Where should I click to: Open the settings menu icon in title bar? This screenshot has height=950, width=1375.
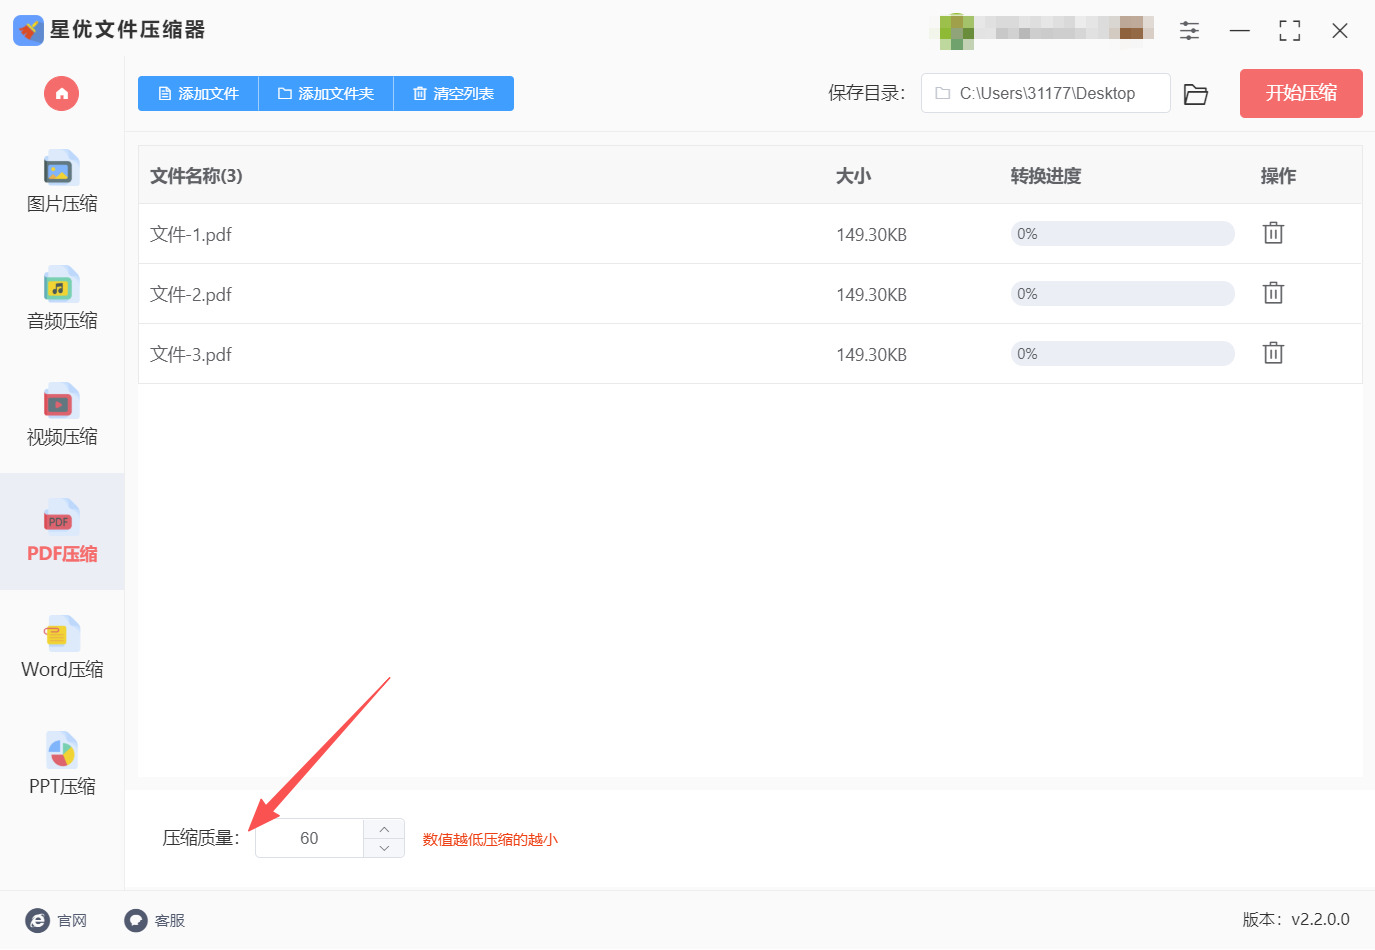[x=1189, y=30]
